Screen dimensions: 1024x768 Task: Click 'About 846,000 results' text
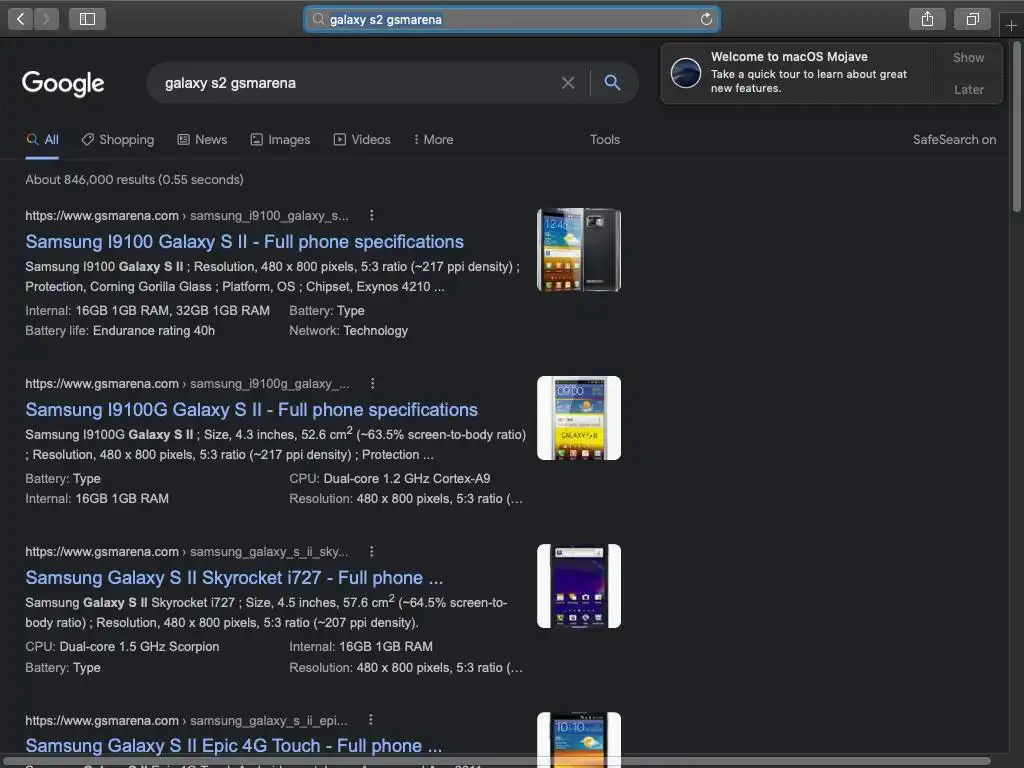click(135, 180)
